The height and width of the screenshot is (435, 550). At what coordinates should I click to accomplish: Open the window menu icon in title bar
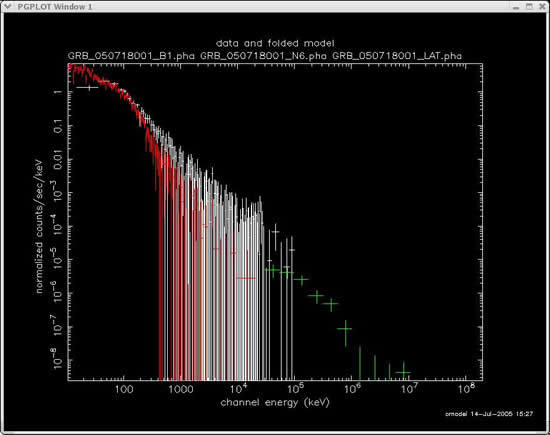click(x=7, y=6)
